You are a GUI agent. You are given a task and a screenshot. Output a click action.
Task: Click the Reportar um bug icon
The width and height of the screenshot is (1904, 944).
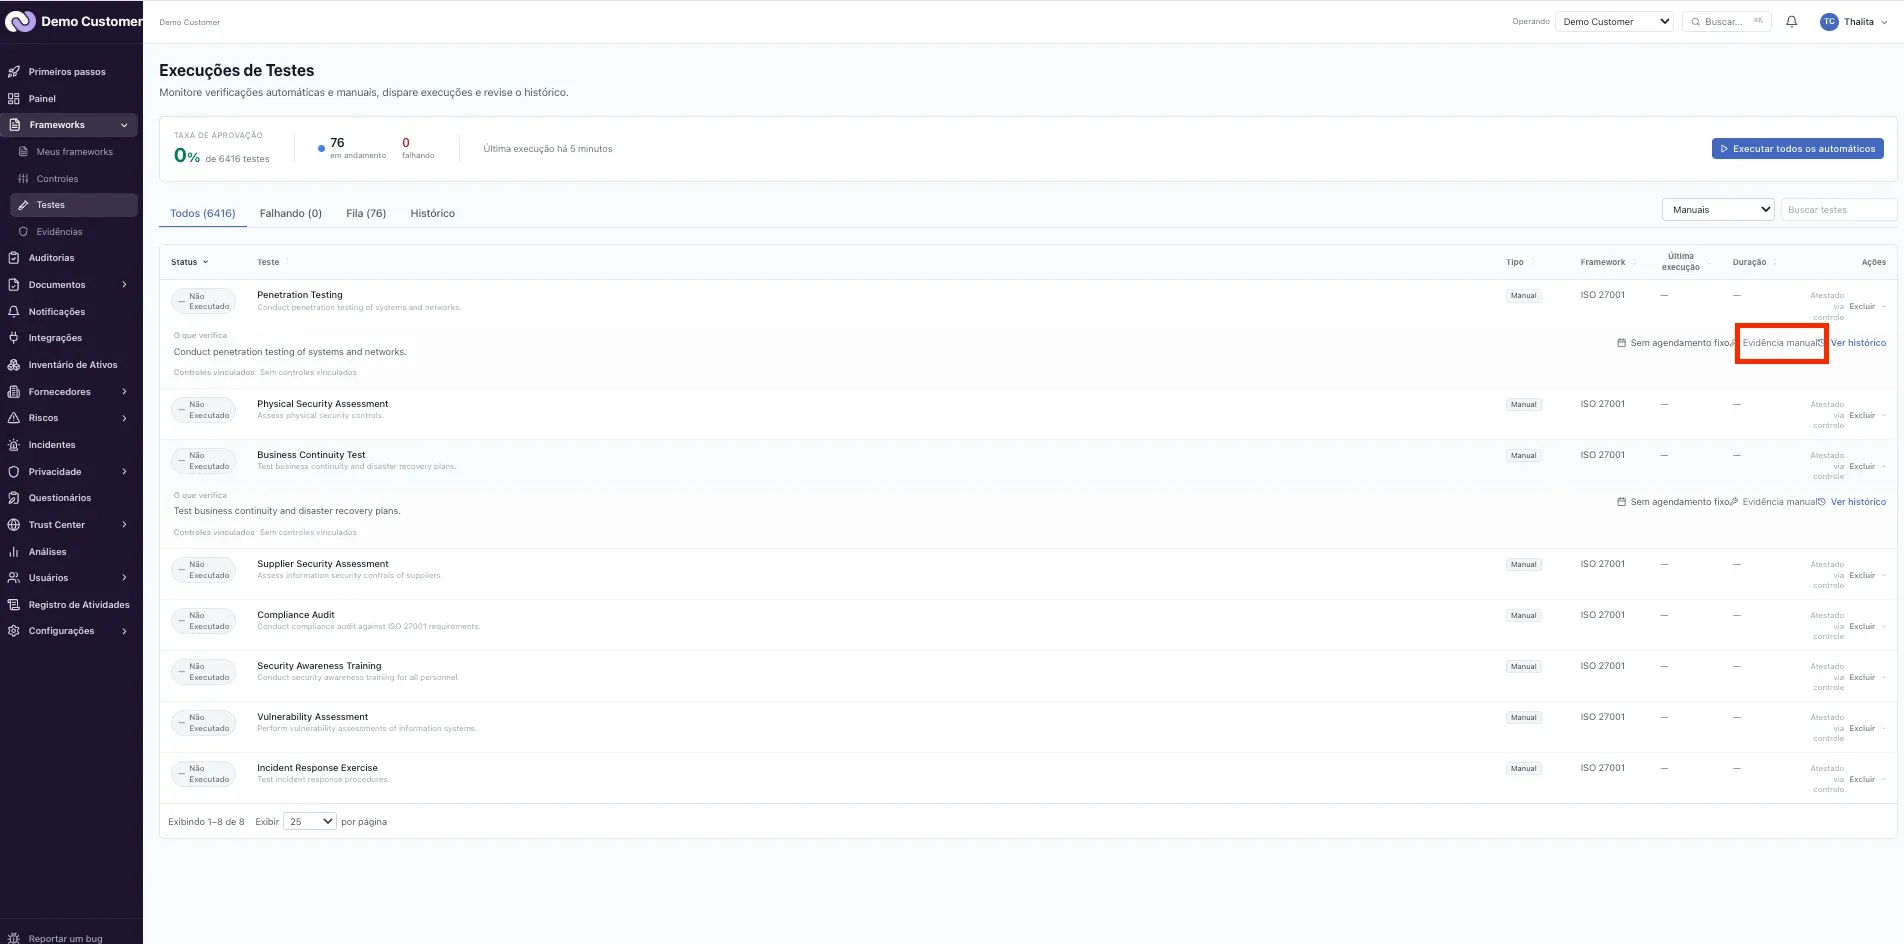point(14,938)
